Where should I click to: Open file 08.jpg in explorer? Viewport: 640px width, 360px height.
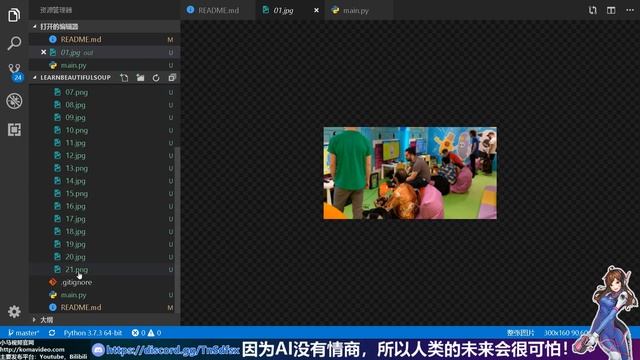pyautogui.click(x=102, y=105)
